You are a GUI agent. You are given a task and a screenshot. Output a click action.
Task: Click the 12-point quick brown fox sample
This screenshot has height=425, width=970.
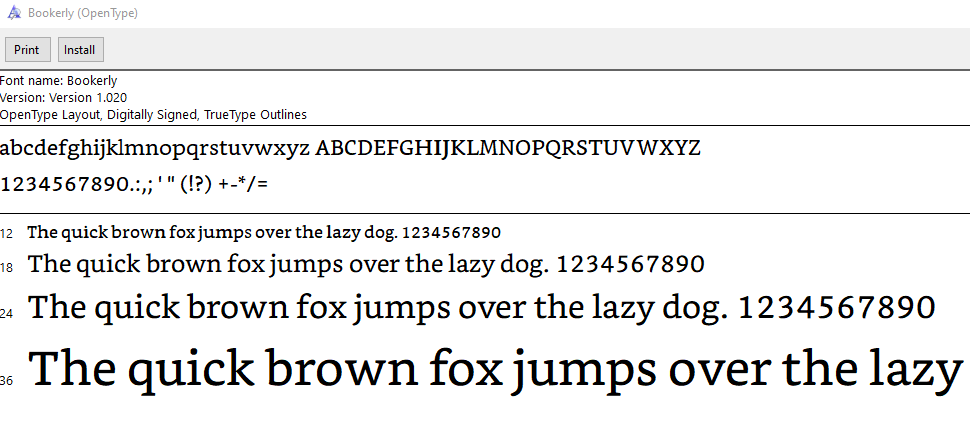(x=264, y=233)
